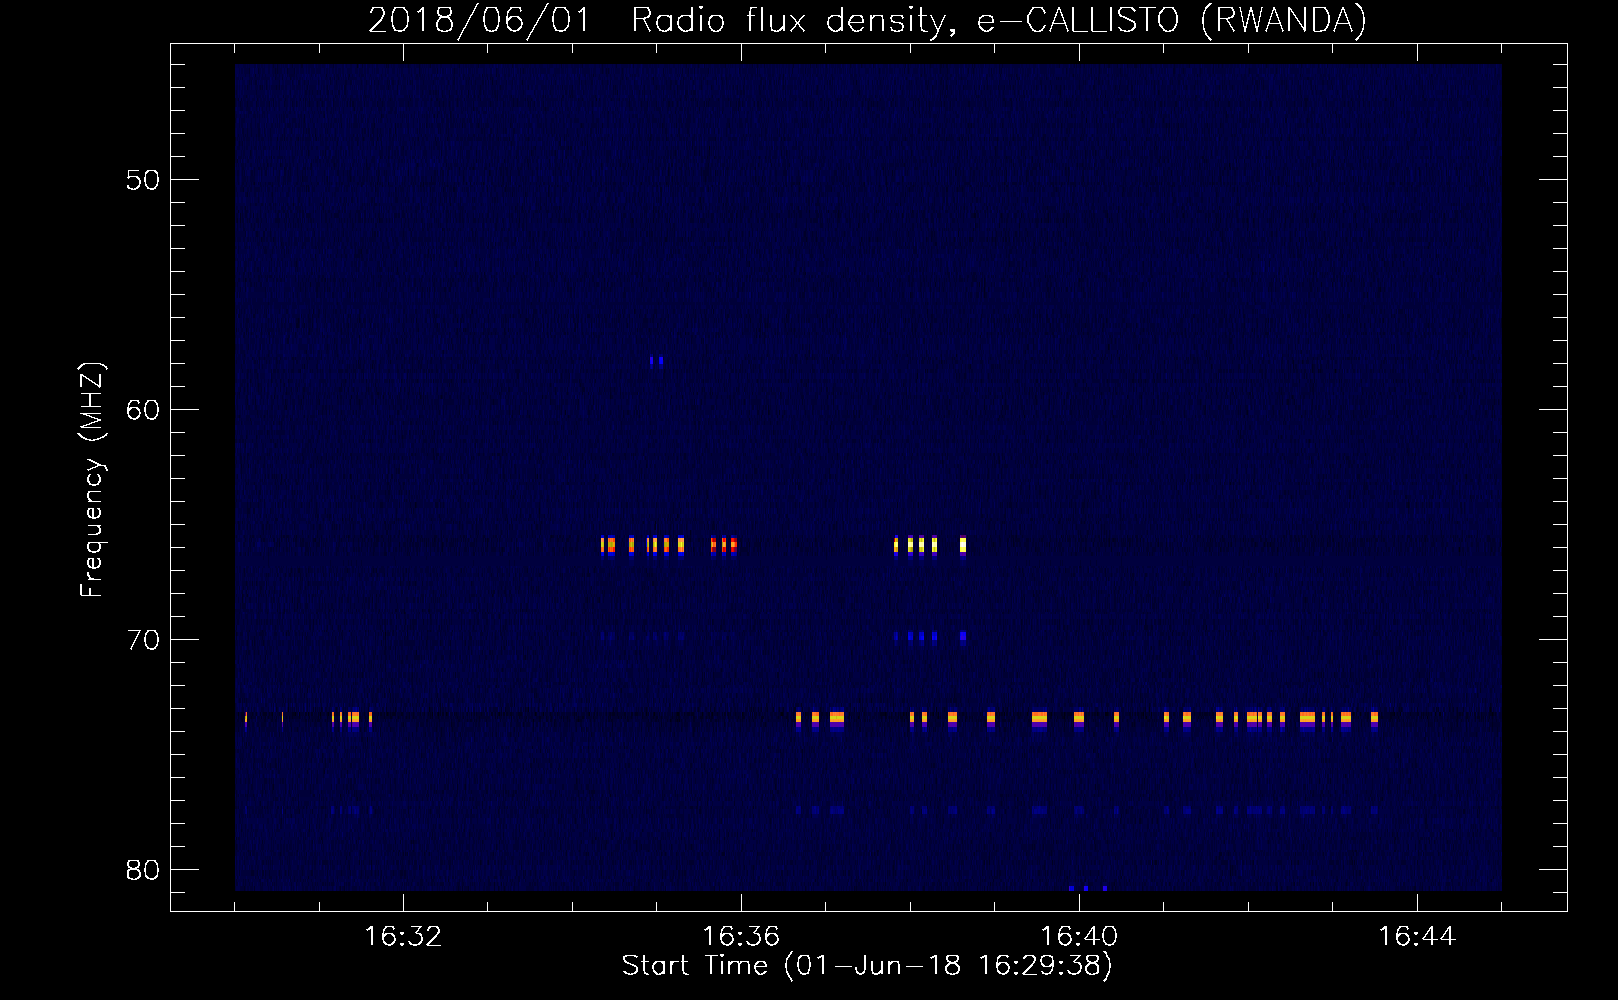Click the lone bright burst at 66 MHz right end
Screen dimensions: 1618x1000
pos(963,545)
